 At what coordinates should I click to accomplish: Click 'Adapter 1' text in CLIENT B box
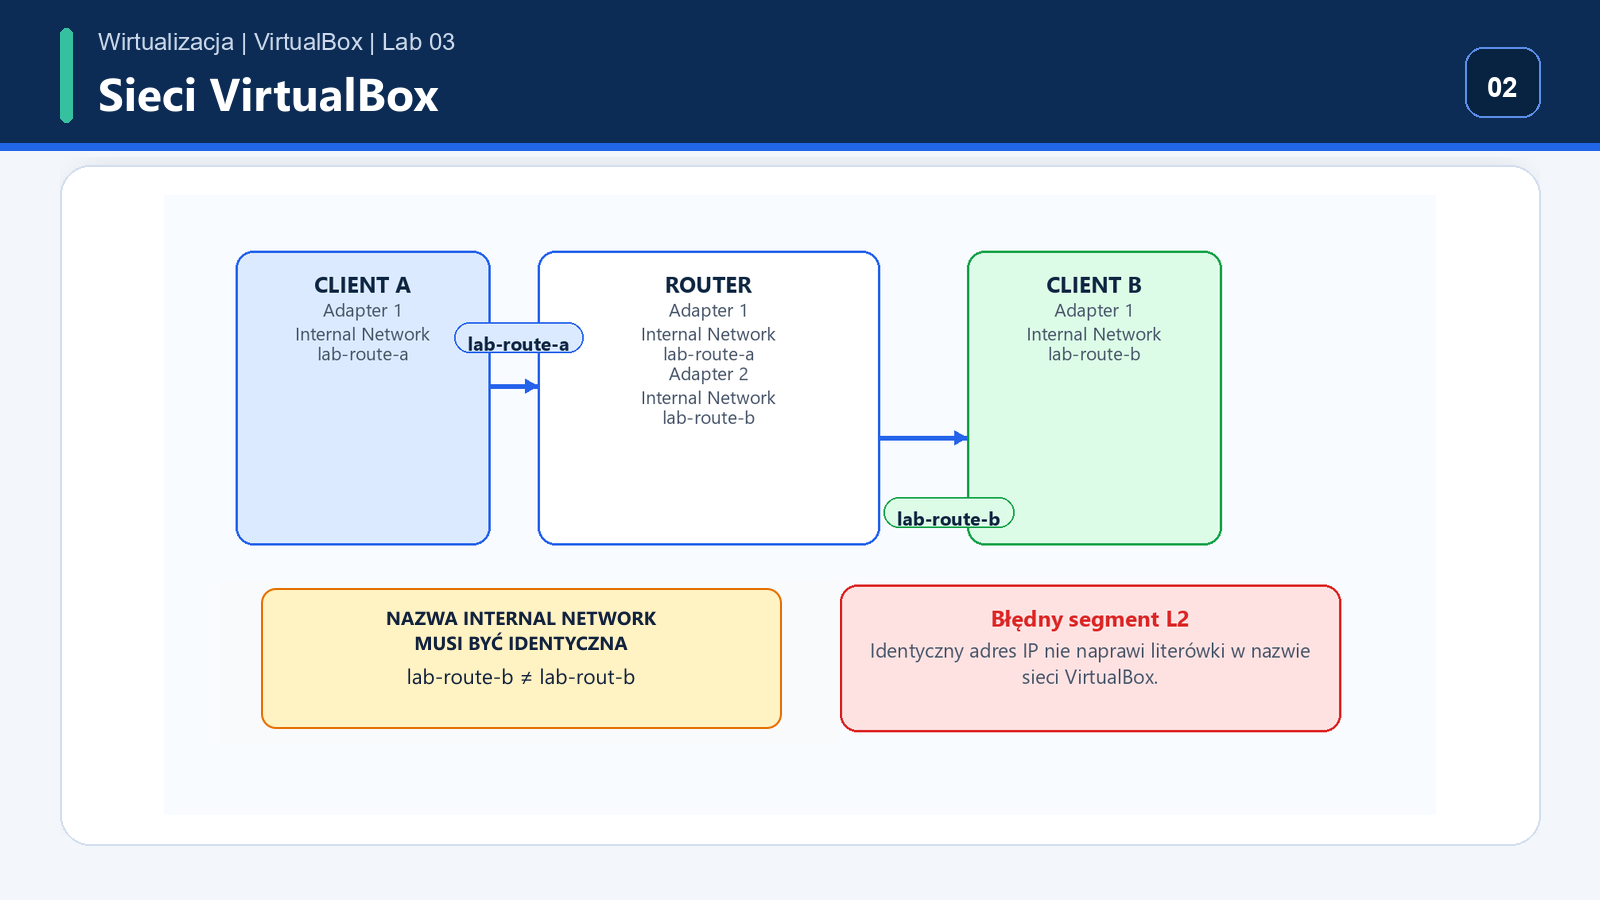tap(1094, 311)
